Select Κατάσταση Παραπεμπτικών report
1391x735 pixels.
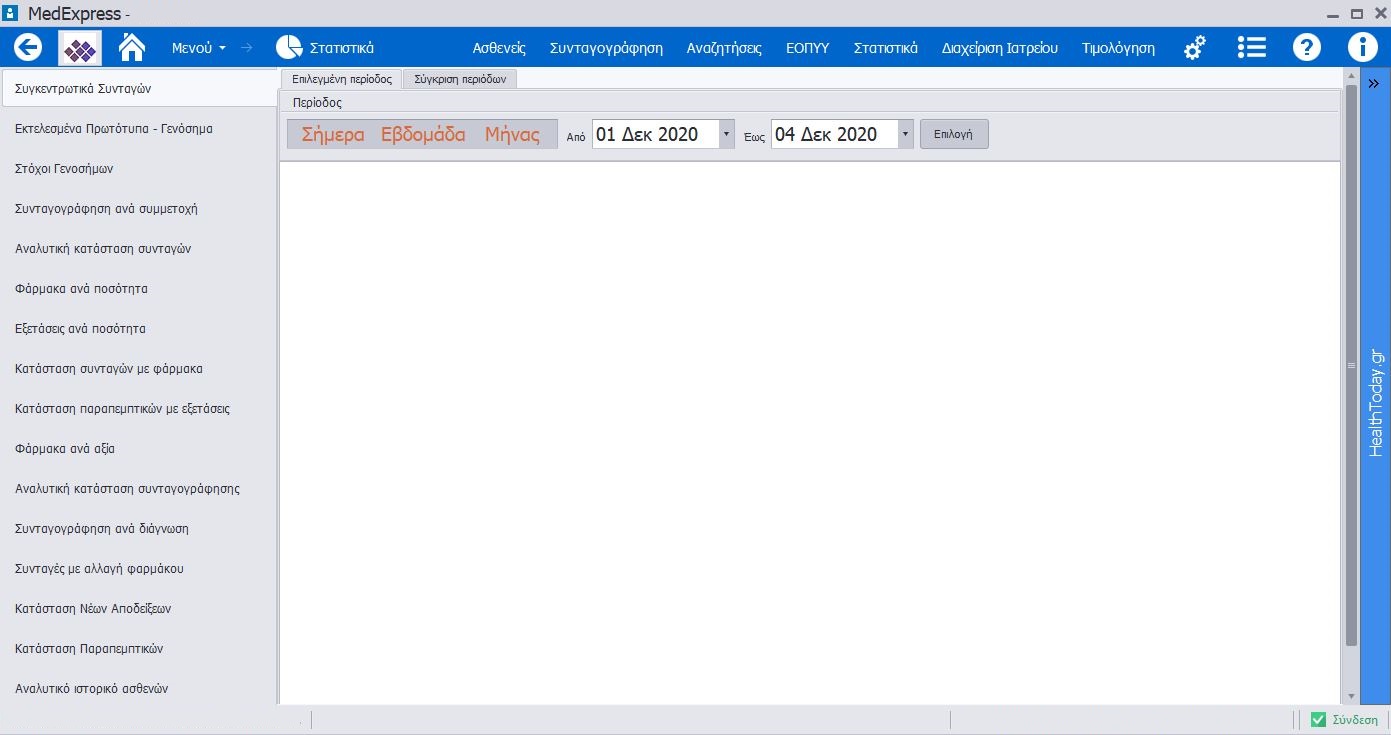(138, 648)
